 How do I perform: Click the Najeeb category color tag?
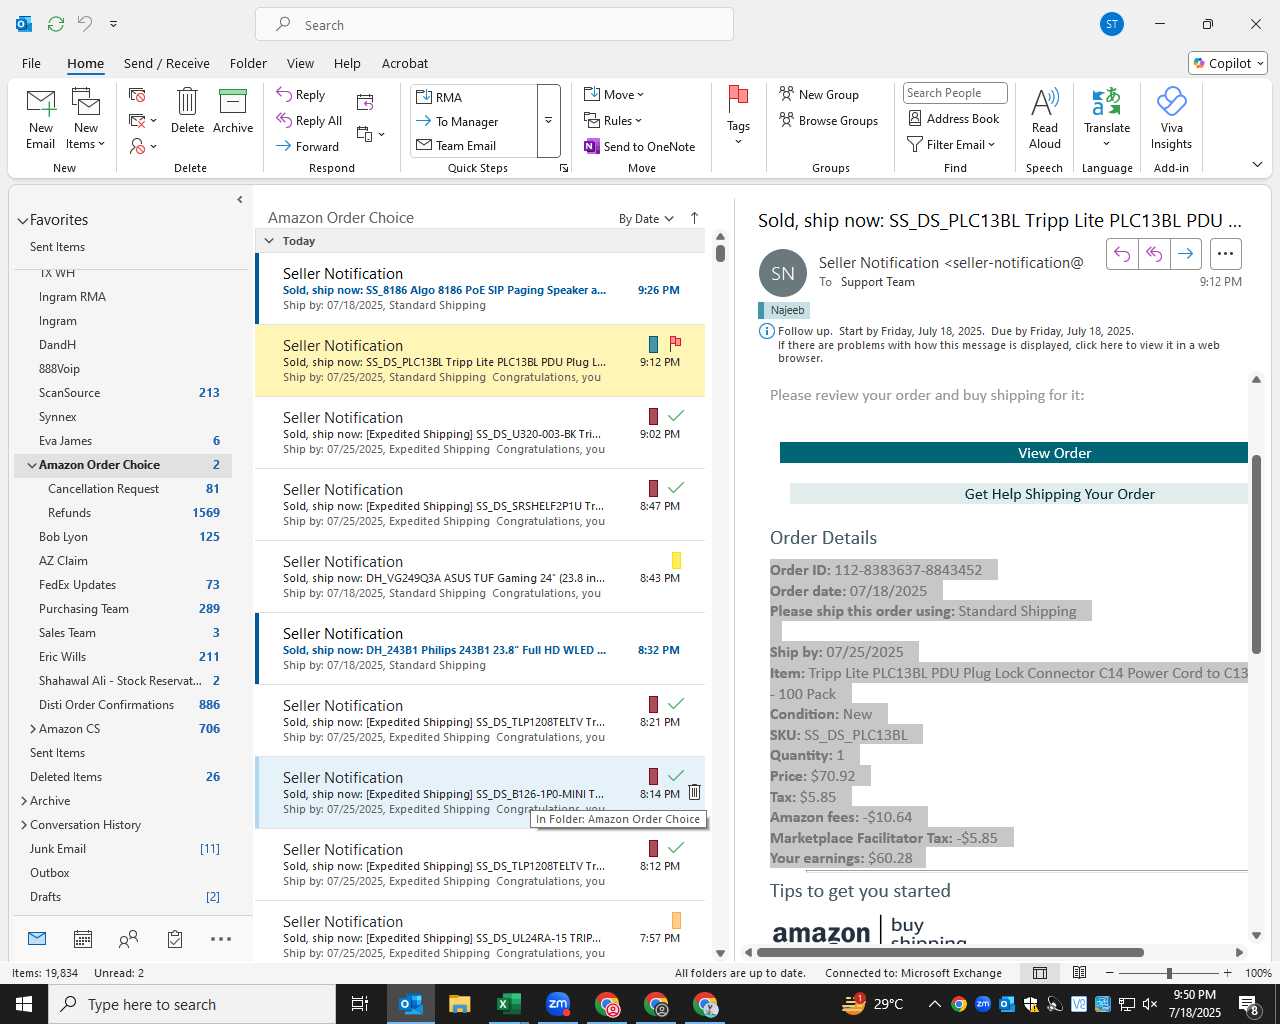pos(783,310)
